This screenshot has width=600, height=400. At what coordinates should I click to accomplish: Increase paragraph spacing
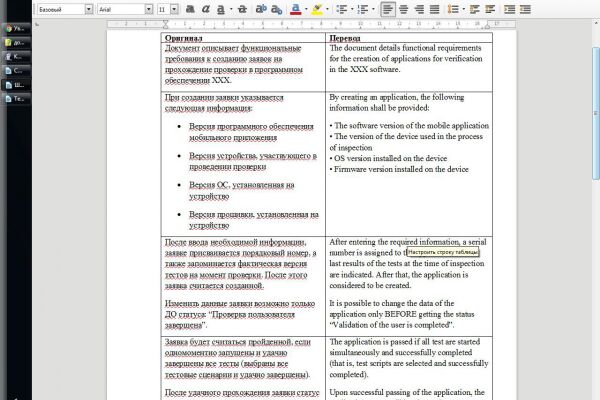click(x=474, y=9)
